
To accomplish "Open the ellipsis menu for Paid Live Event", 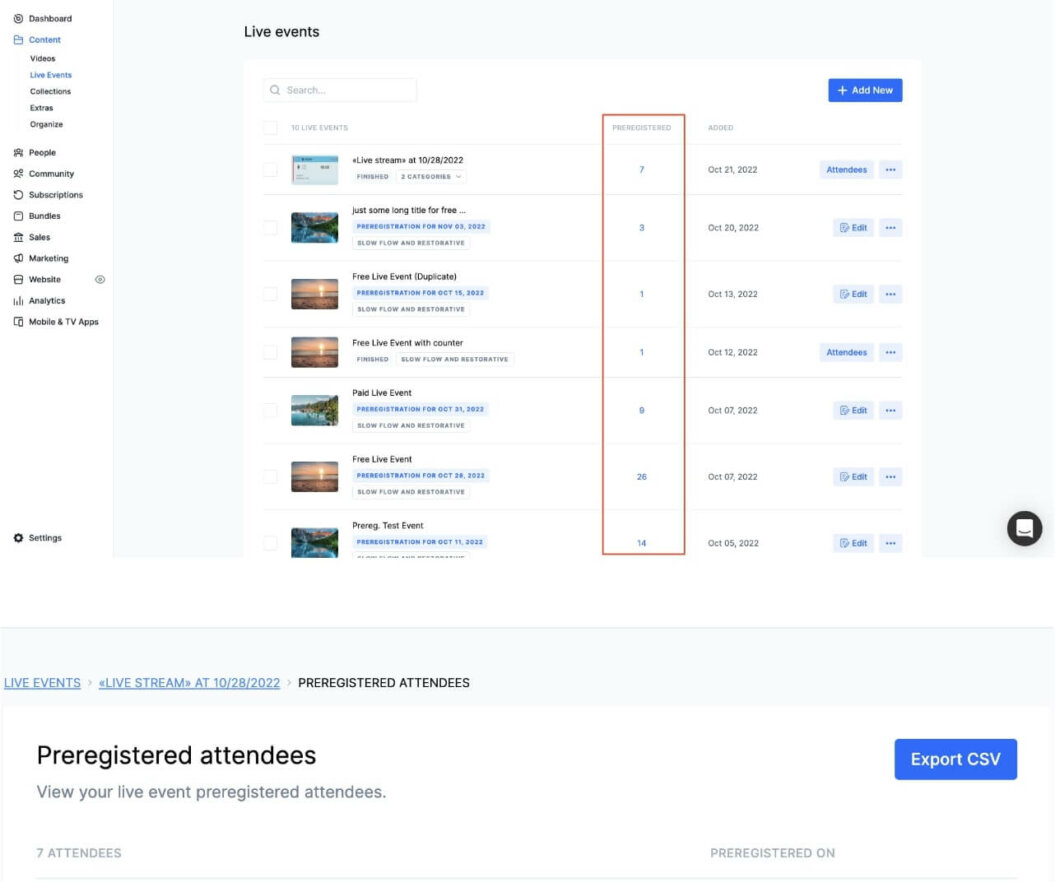I will point(890,410).
